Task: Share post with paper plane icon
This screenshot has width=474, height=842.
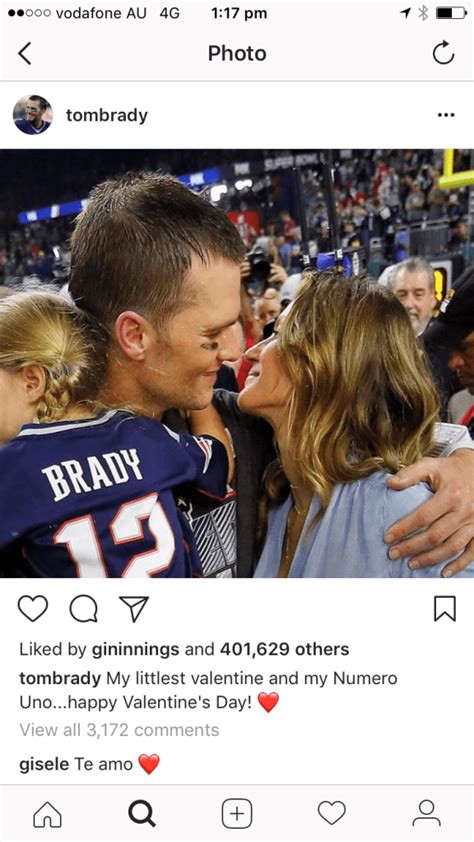Action: pos(134,609)
